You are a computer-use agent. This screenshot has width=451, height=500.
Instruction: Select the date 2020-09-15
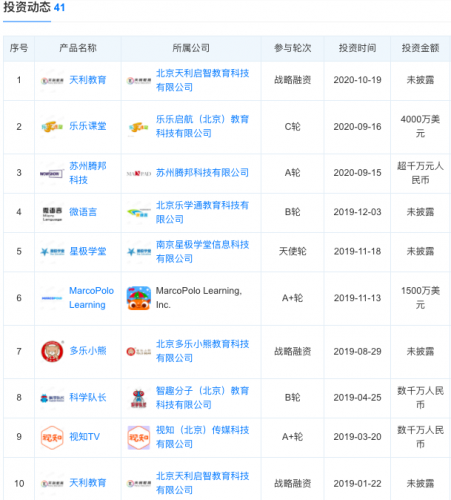click(357, 173)
